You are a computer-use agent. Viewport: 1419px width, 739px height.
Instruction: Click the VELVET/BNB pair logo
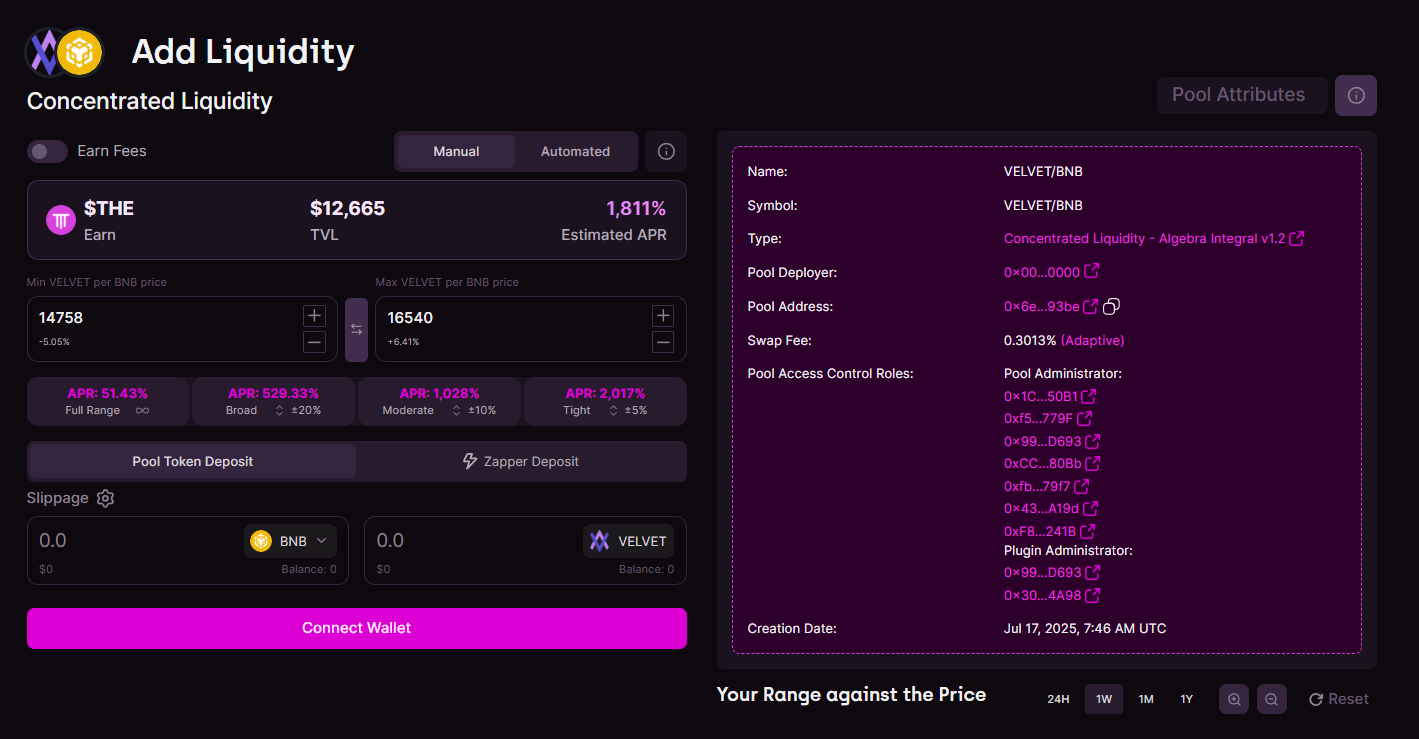coord(64,52)
